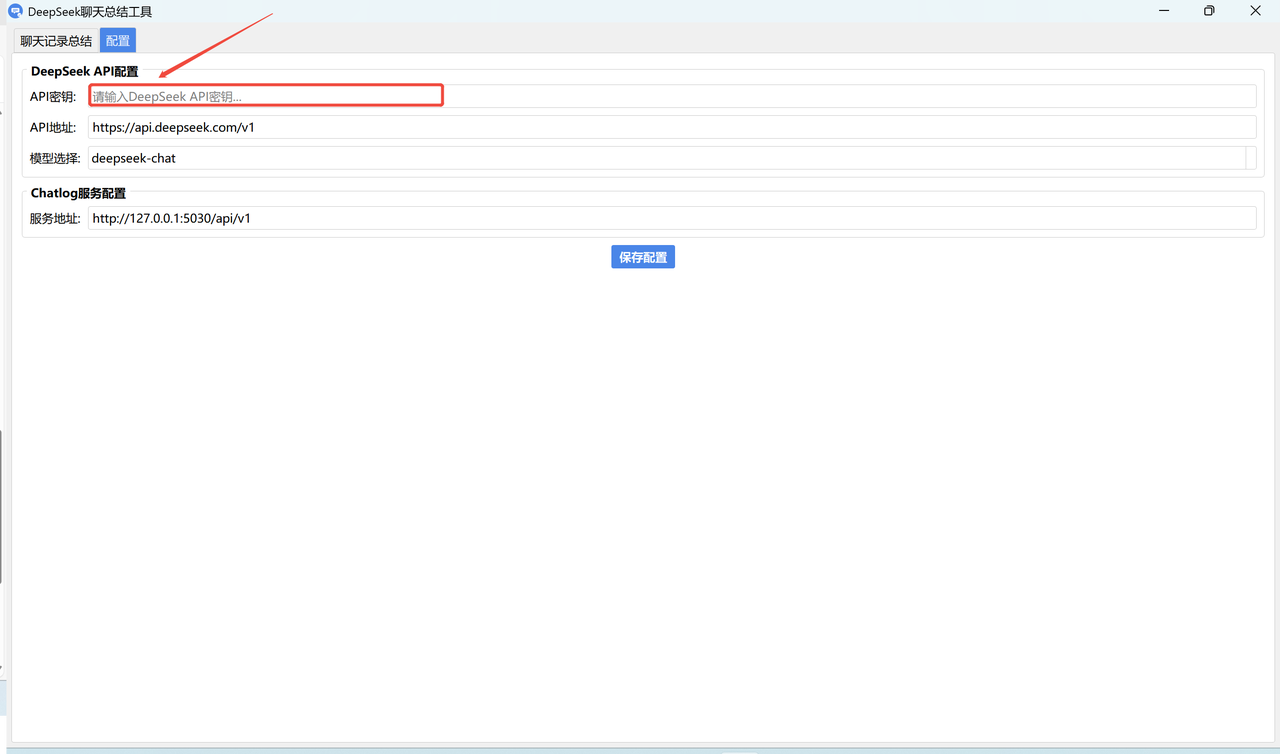Click the "服务地址:" label

[x=55, y=218]
